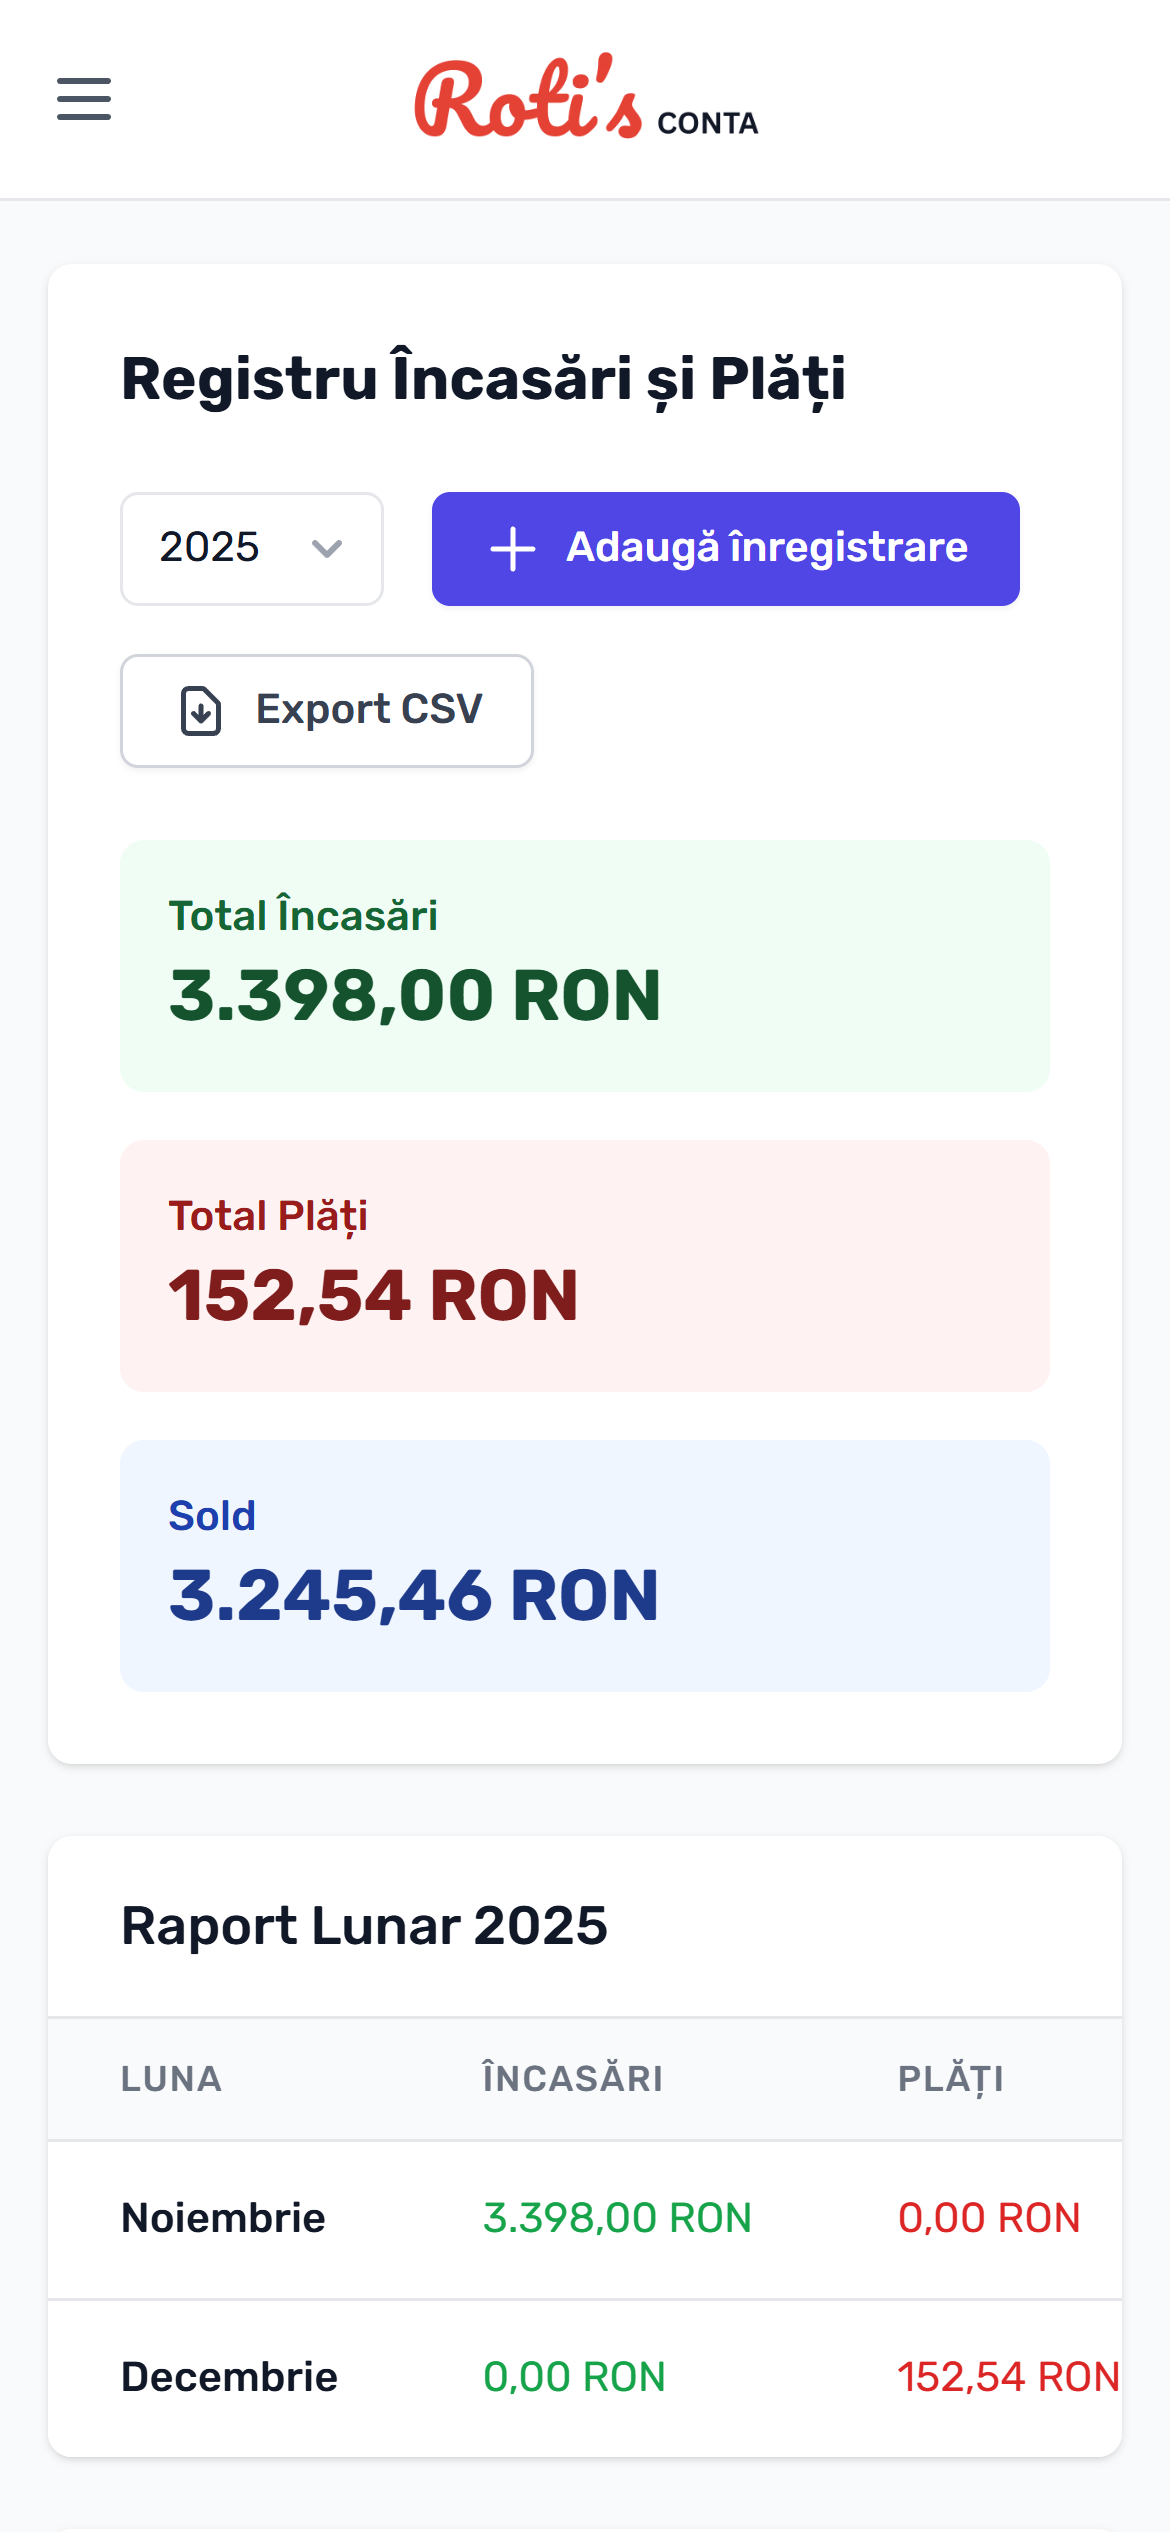This screenshot has height=2532, width=1170.
Task: Expand the Raport Lunar 2025 section
Action: (x=366, y=1924)
